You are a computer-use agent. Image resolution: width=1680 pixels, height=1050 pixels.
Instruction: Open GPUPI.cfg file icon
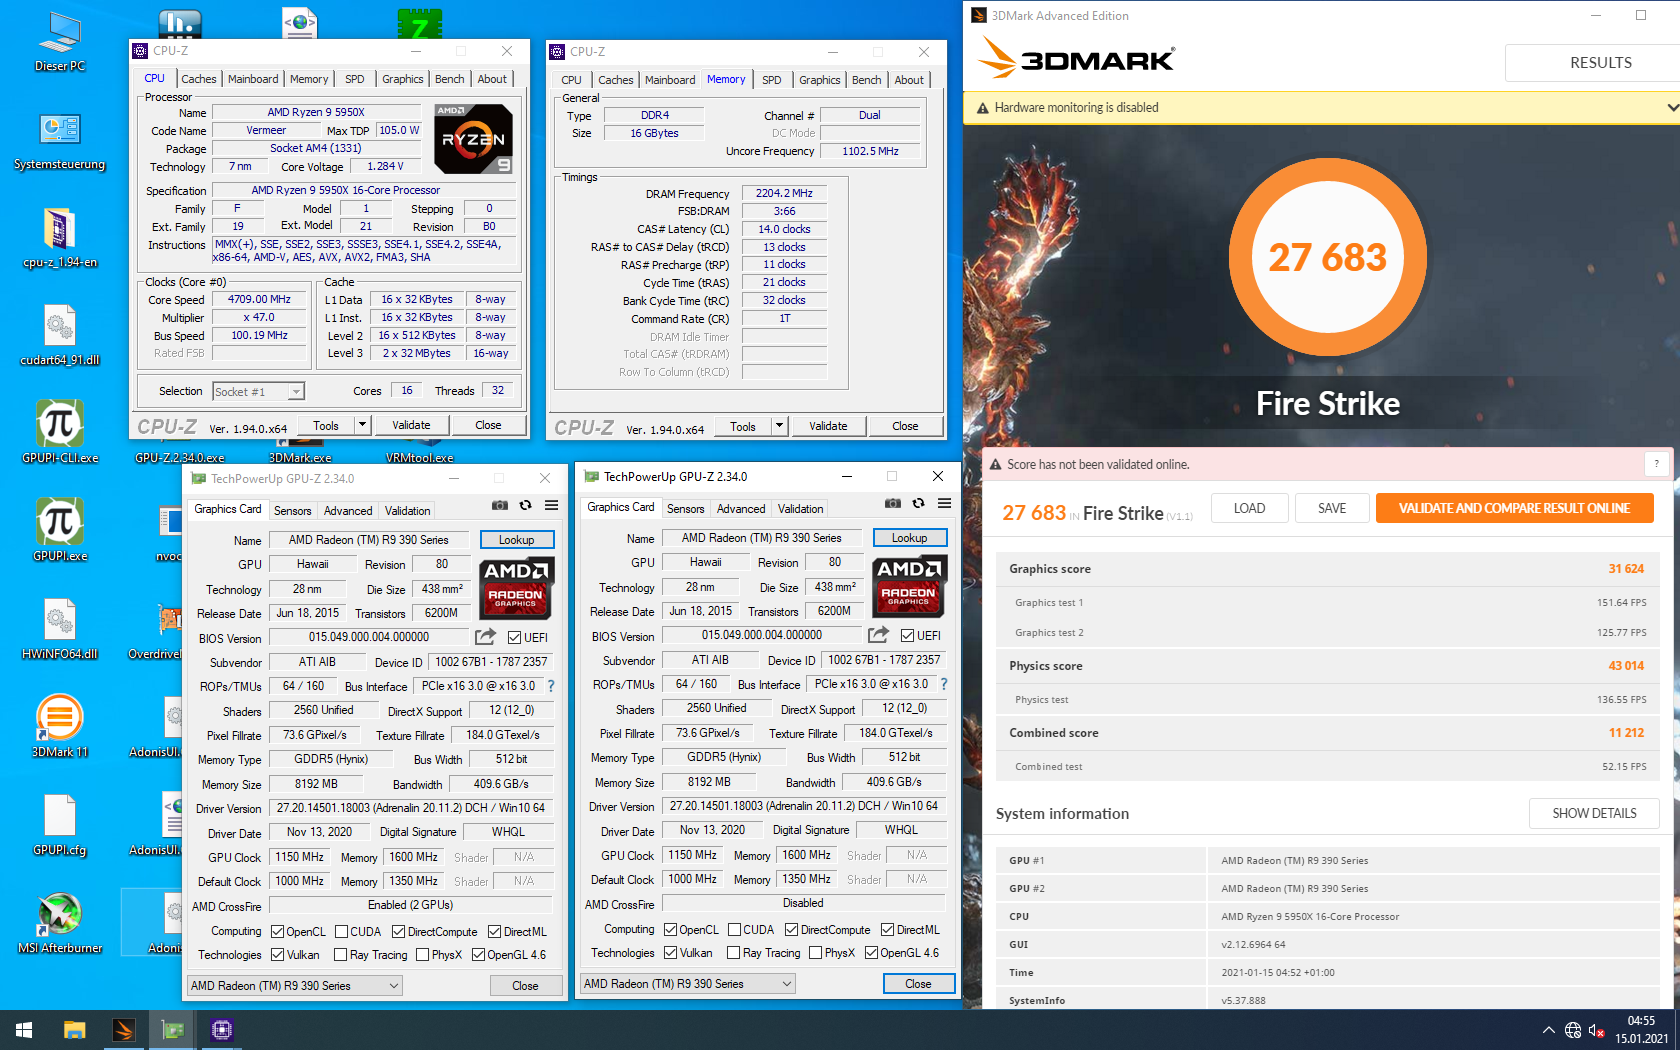[60, 825]
